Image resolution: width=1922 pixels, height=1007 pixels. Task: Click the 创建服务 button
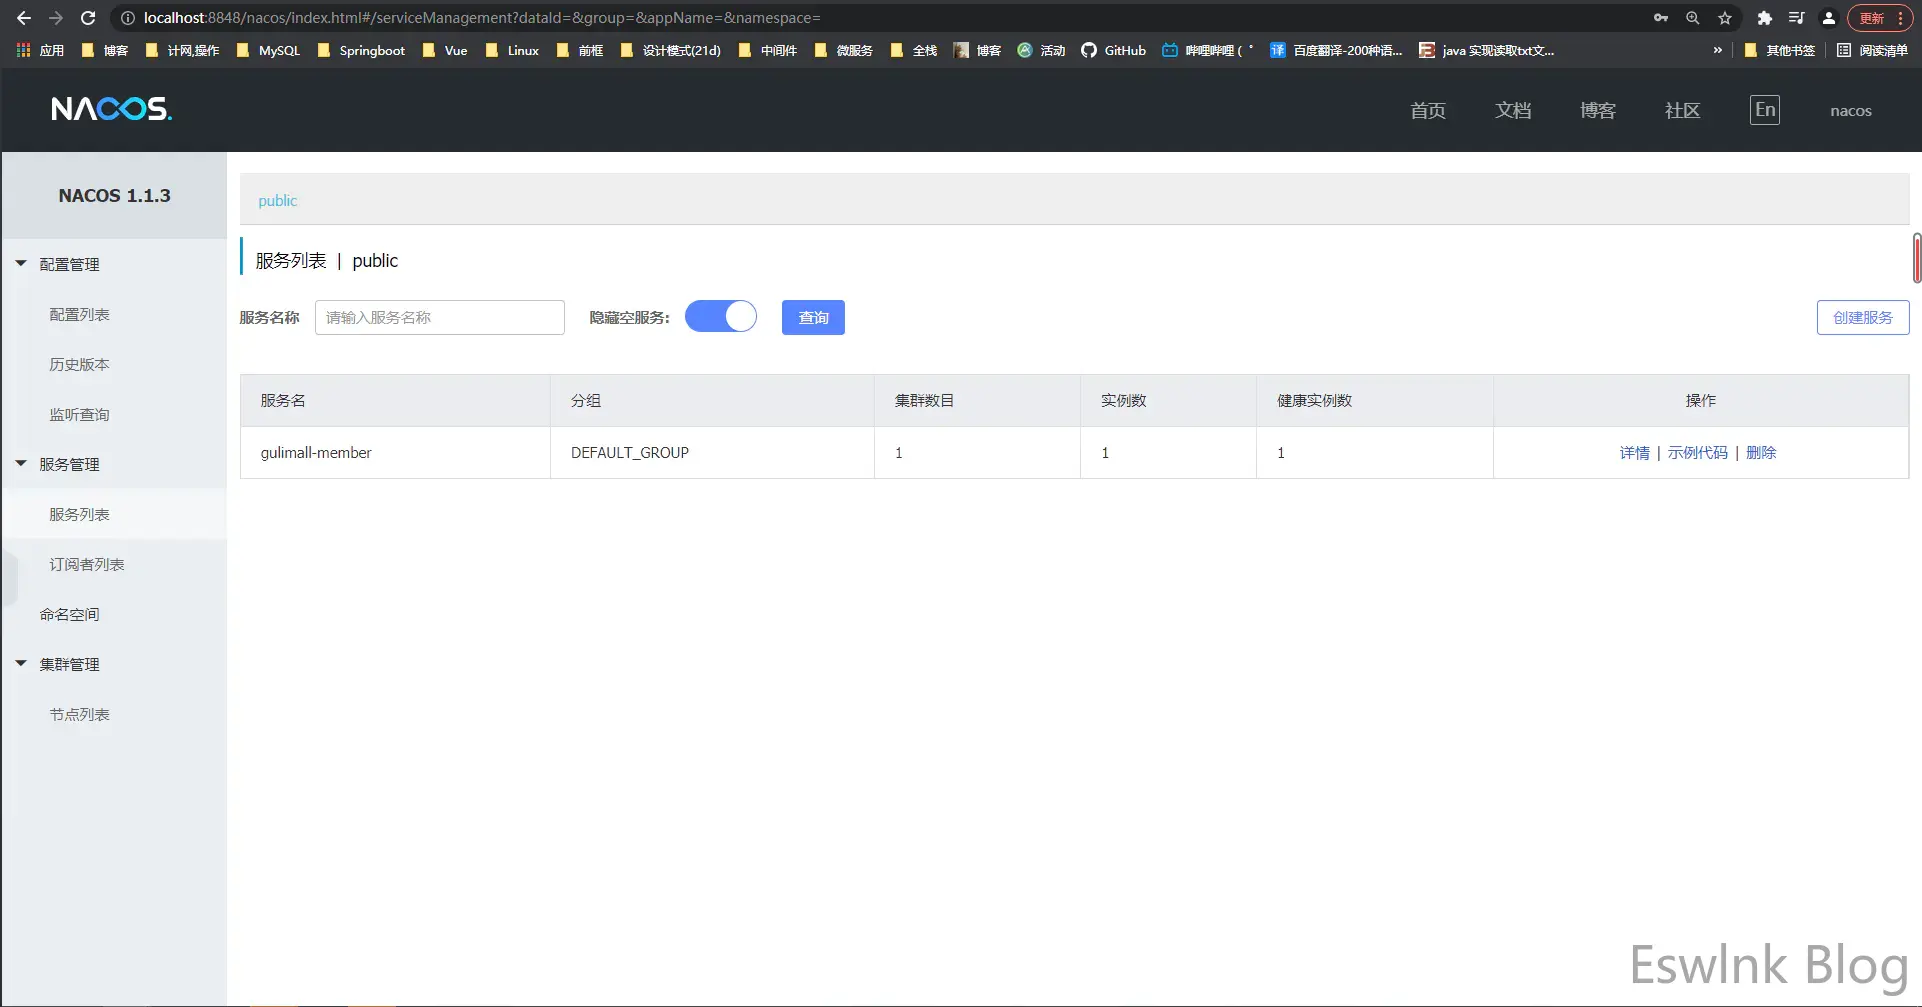[x=1862, y=317]
